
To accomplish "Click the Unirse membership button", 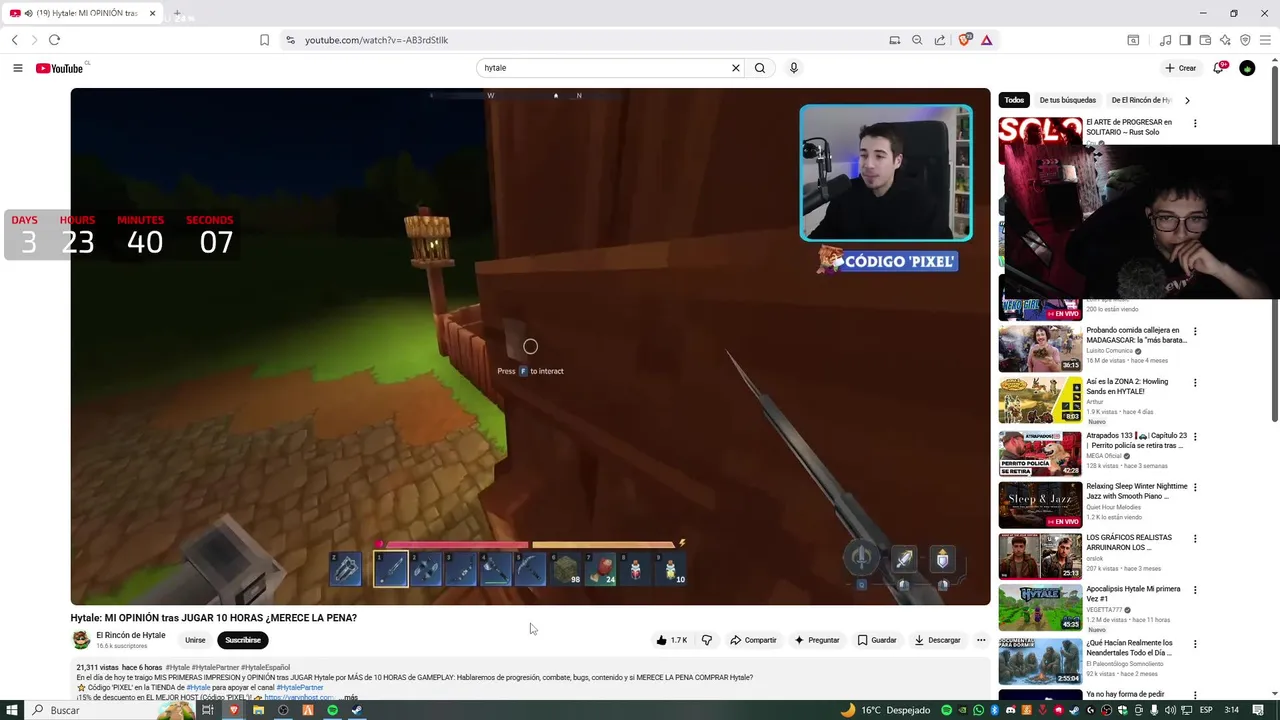I will click(x=195, y=640).
